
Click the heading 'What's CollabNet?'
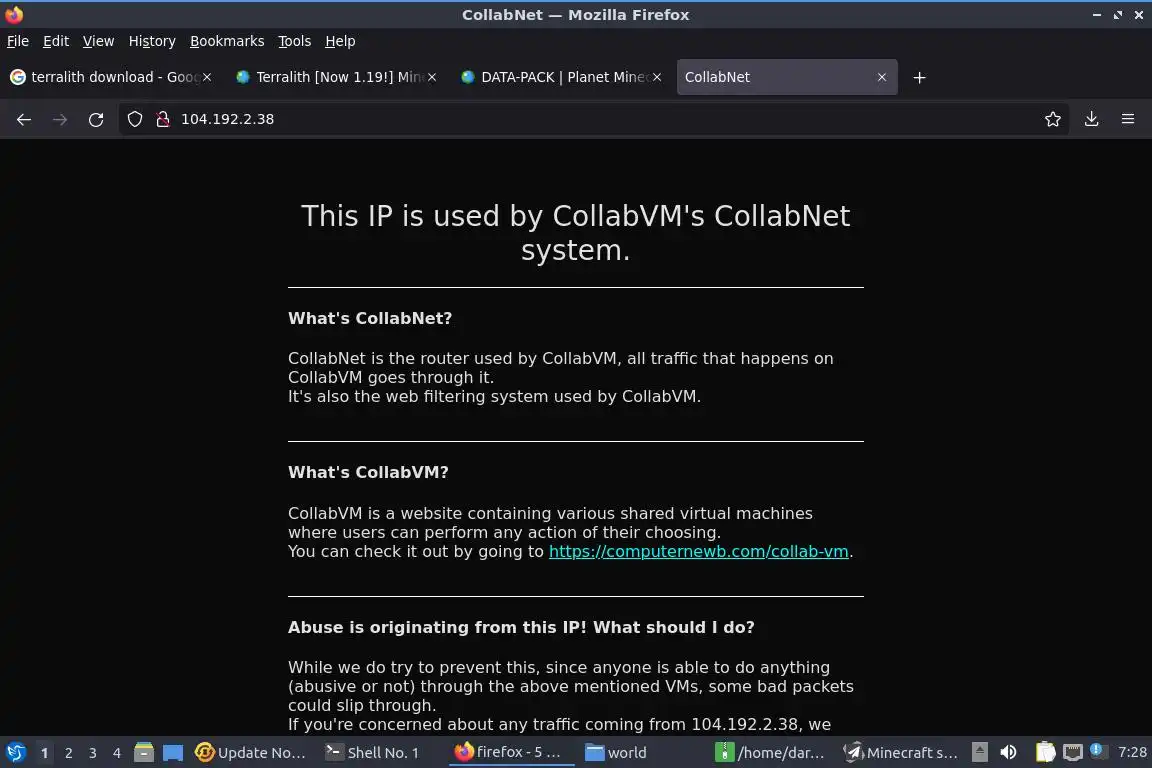[x=370, y=318]
